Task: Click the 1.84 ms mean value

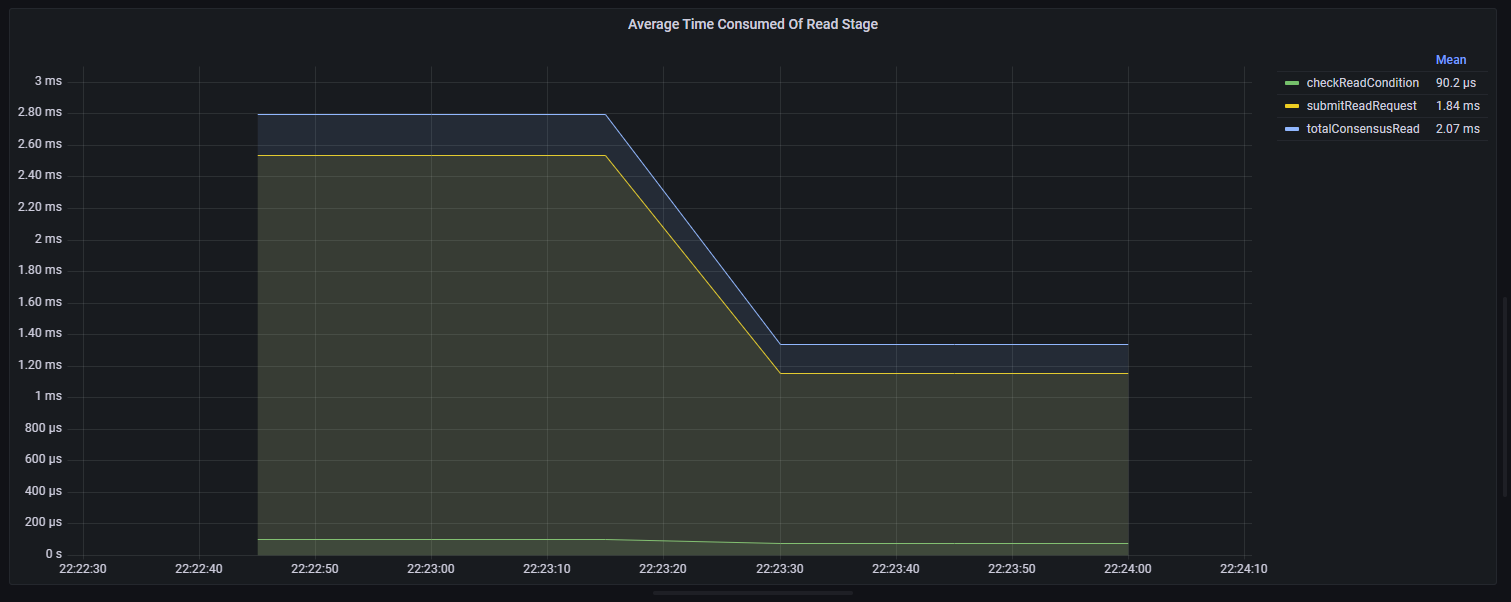Action: [1457, 106]
